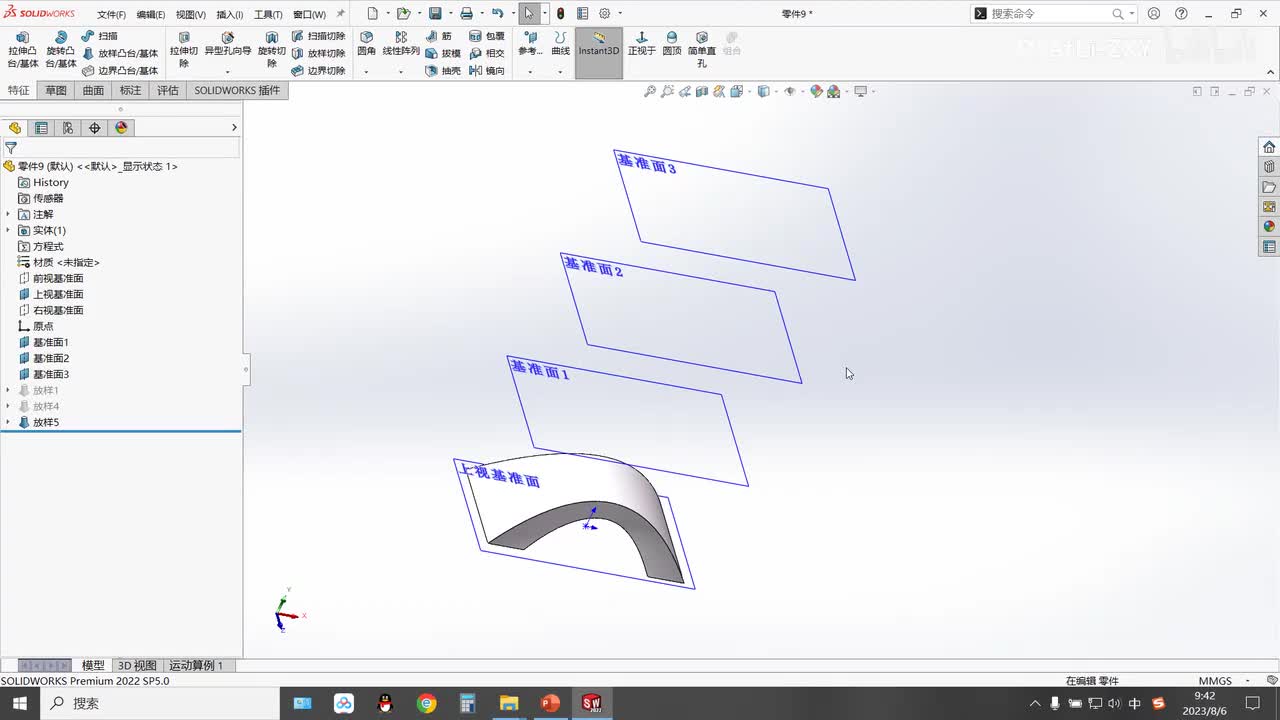Open the 编辑(E) menu
This screenshot has height=720, width=1280.
pos(151,15)
